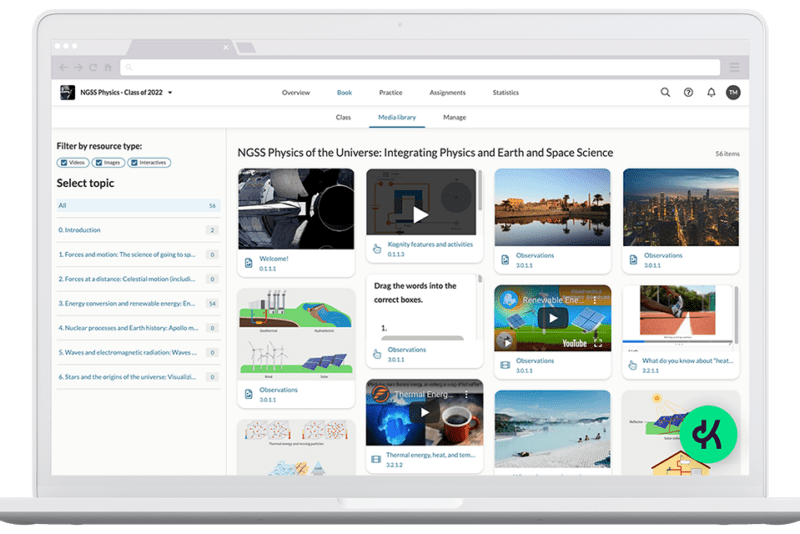Toggle the Interactives filter checkbox
800x534 pixels.
[x=133, y=162]
